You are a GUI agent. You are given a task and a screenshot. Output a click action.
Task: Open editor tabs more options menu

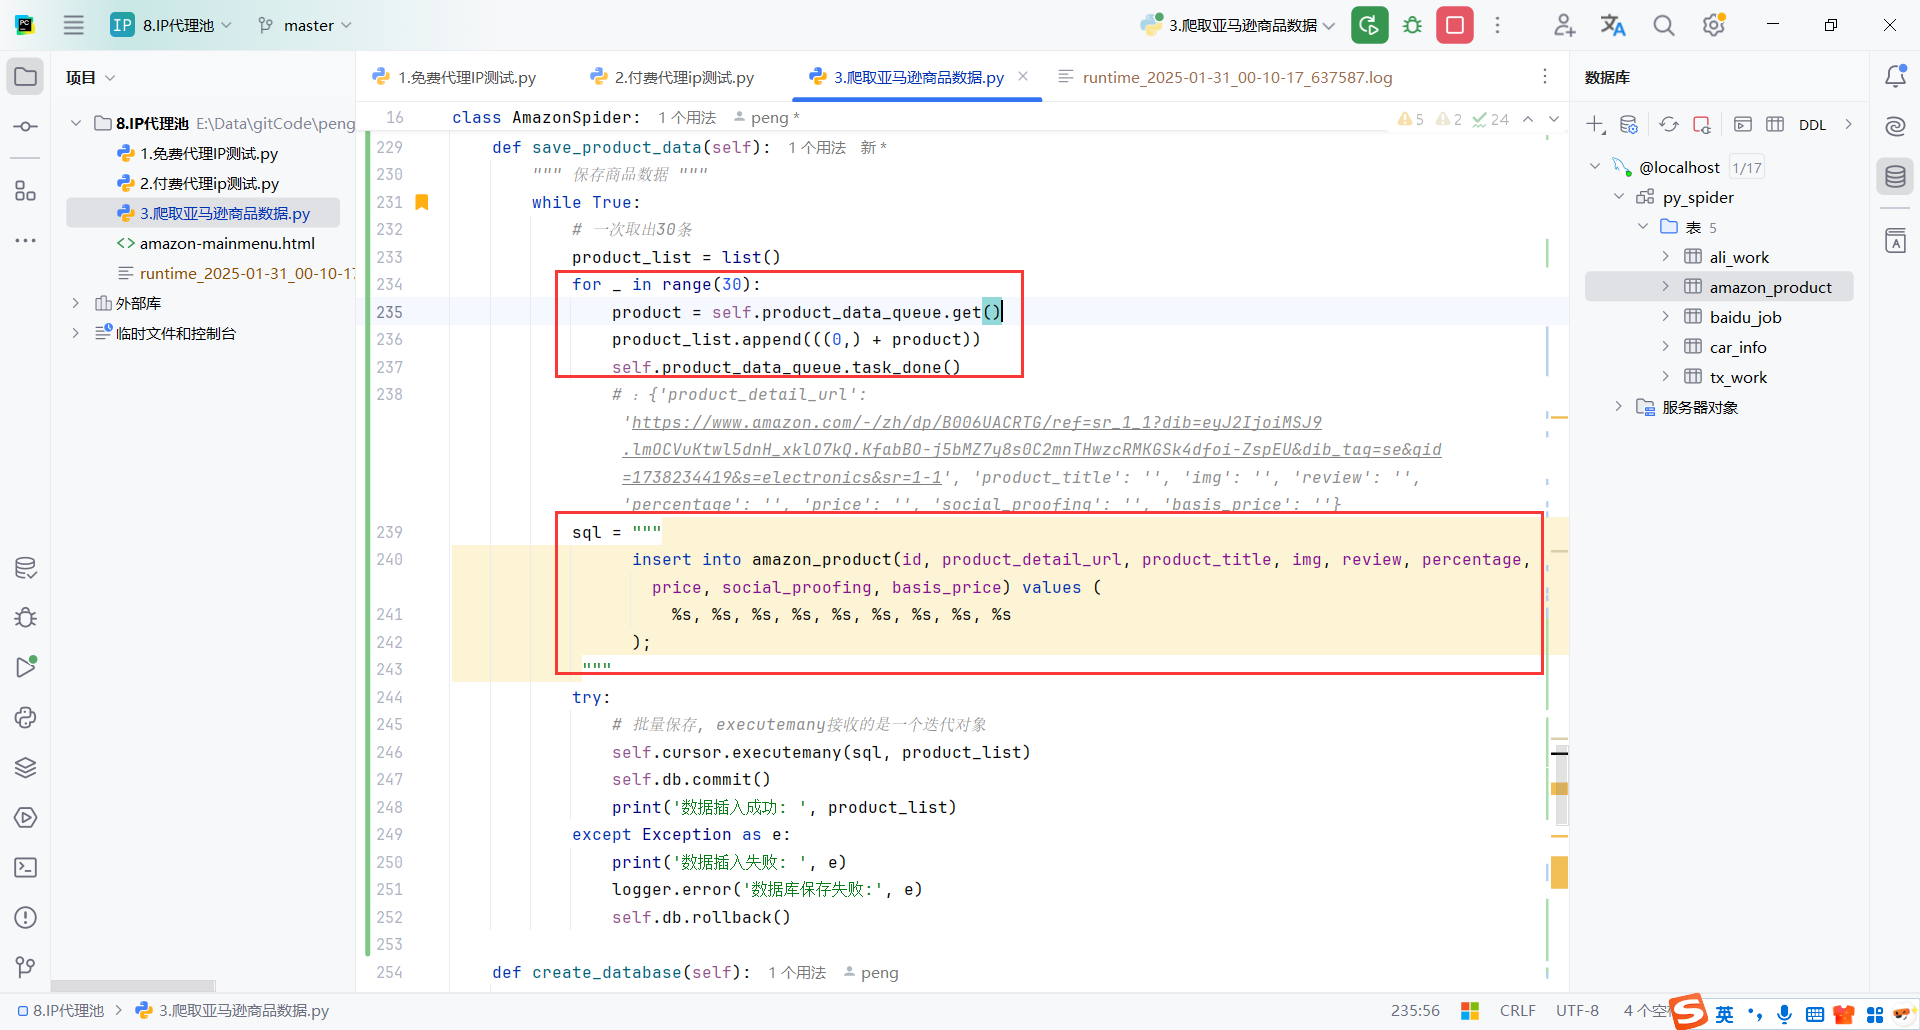[1545, 77]
